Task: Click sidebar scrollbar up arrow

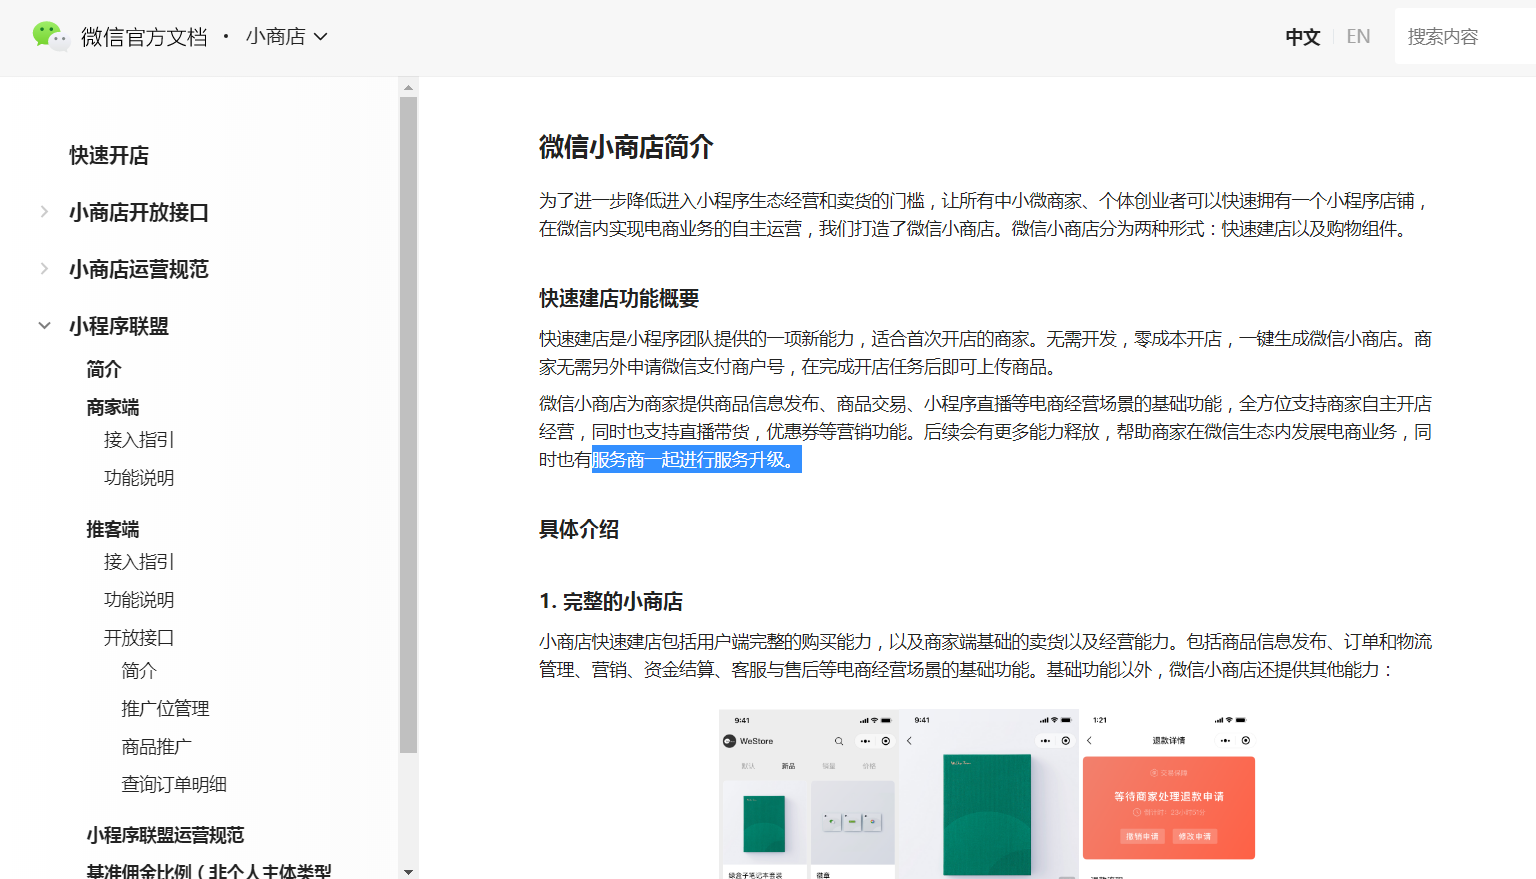Action: click(408, 87)
